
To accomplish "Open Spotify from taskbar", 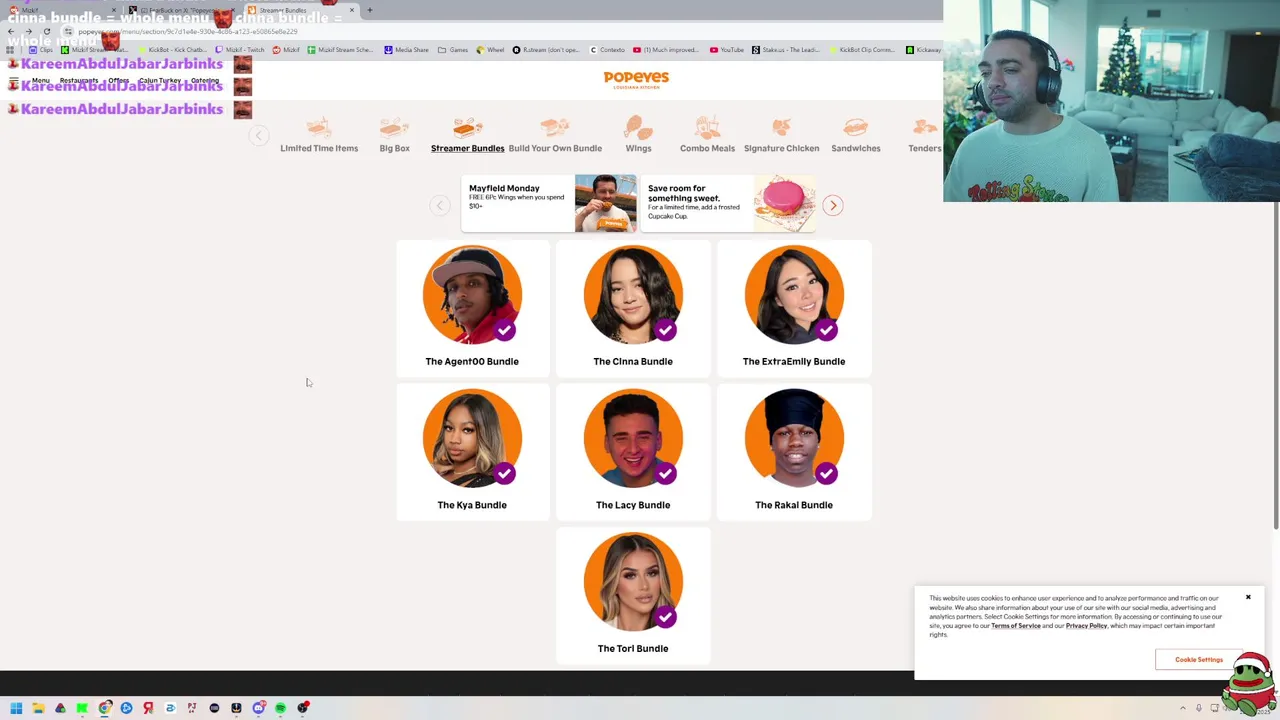I will point(280,708).
